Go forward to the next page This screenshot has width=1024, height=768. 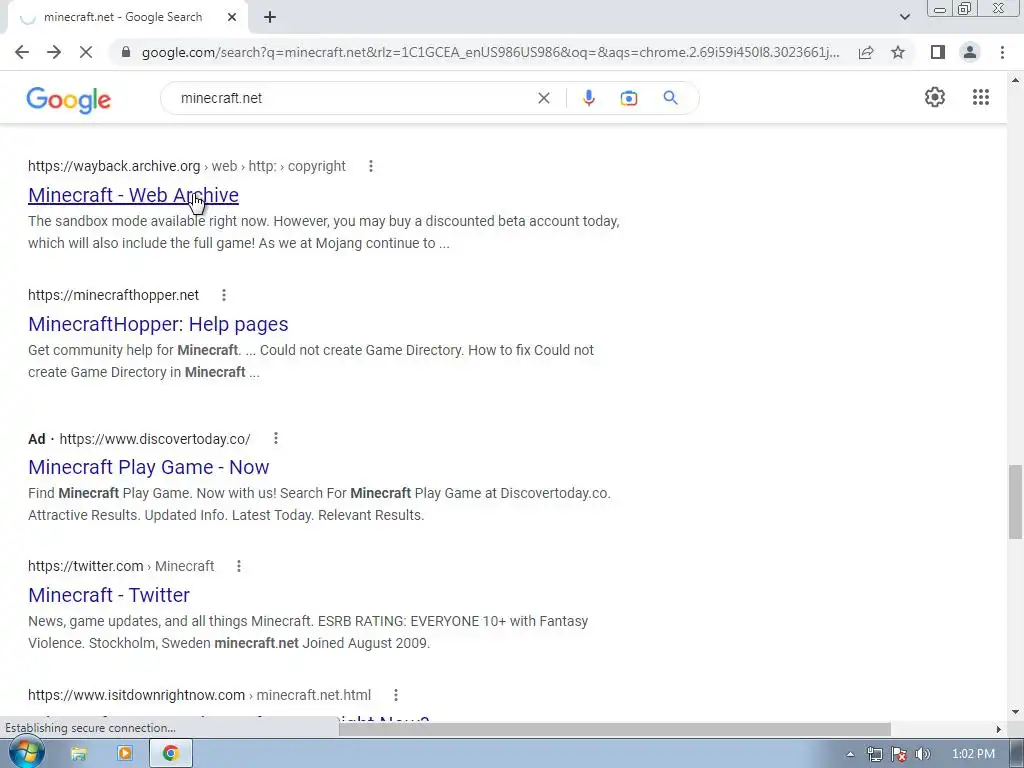click(x=54, y=52)
